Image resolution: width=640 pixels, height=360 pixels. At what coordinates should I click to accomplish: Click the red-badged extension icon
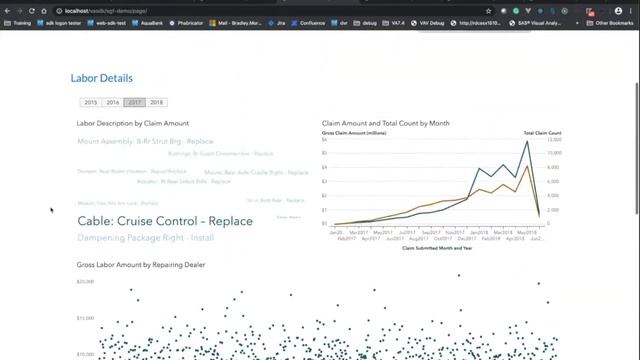pyautogui.click(x=590, y=12)
